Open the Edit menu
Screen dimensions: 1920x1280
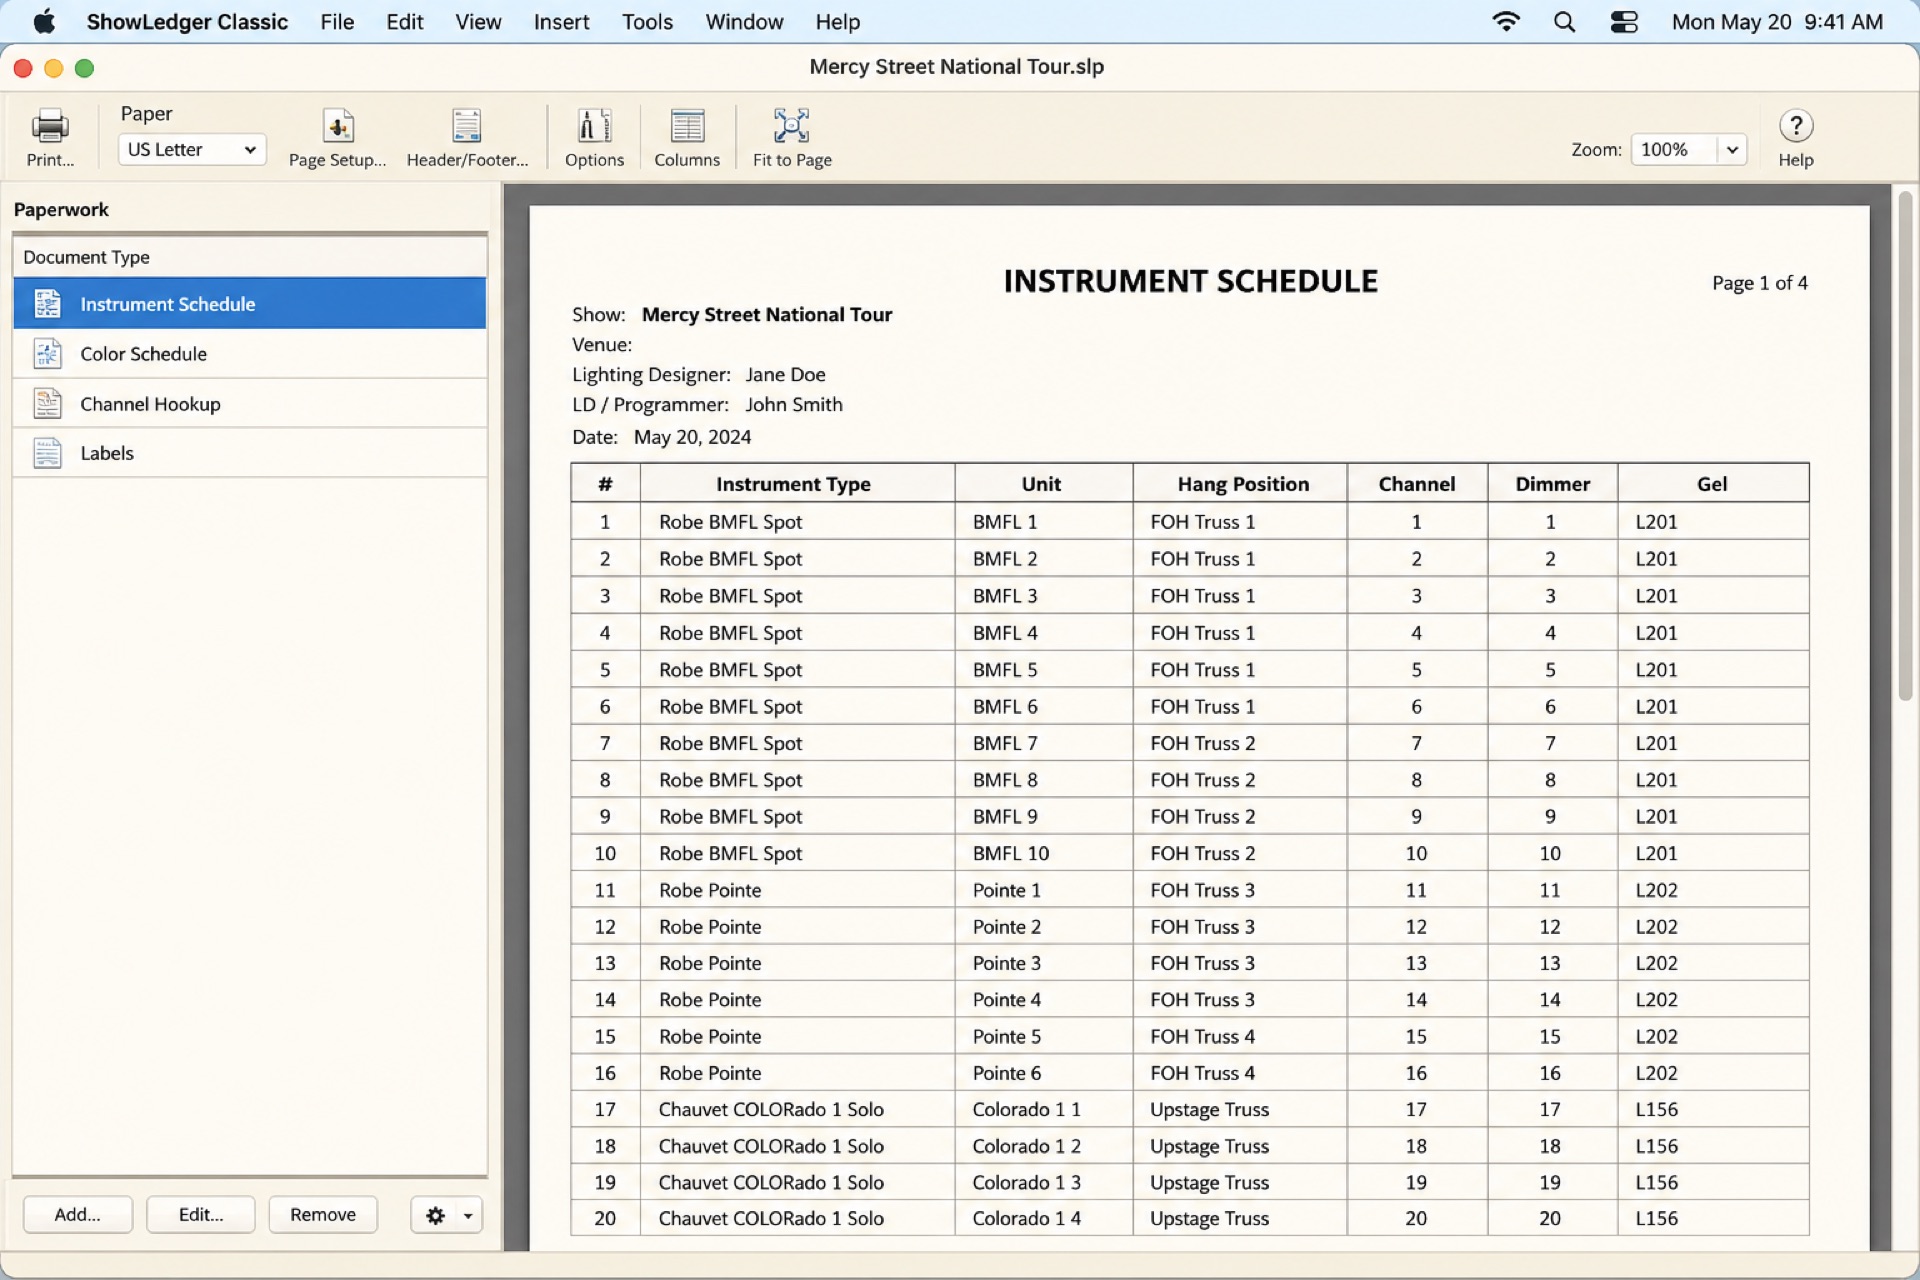click(404, 22)
